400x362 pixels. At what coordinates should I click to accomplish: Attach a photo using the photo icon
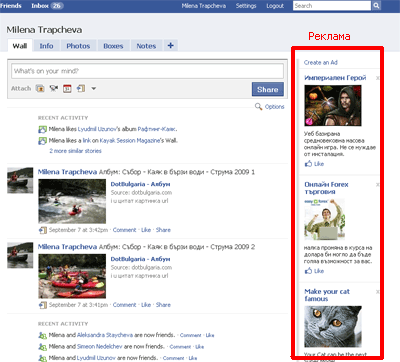click(40, 89)
